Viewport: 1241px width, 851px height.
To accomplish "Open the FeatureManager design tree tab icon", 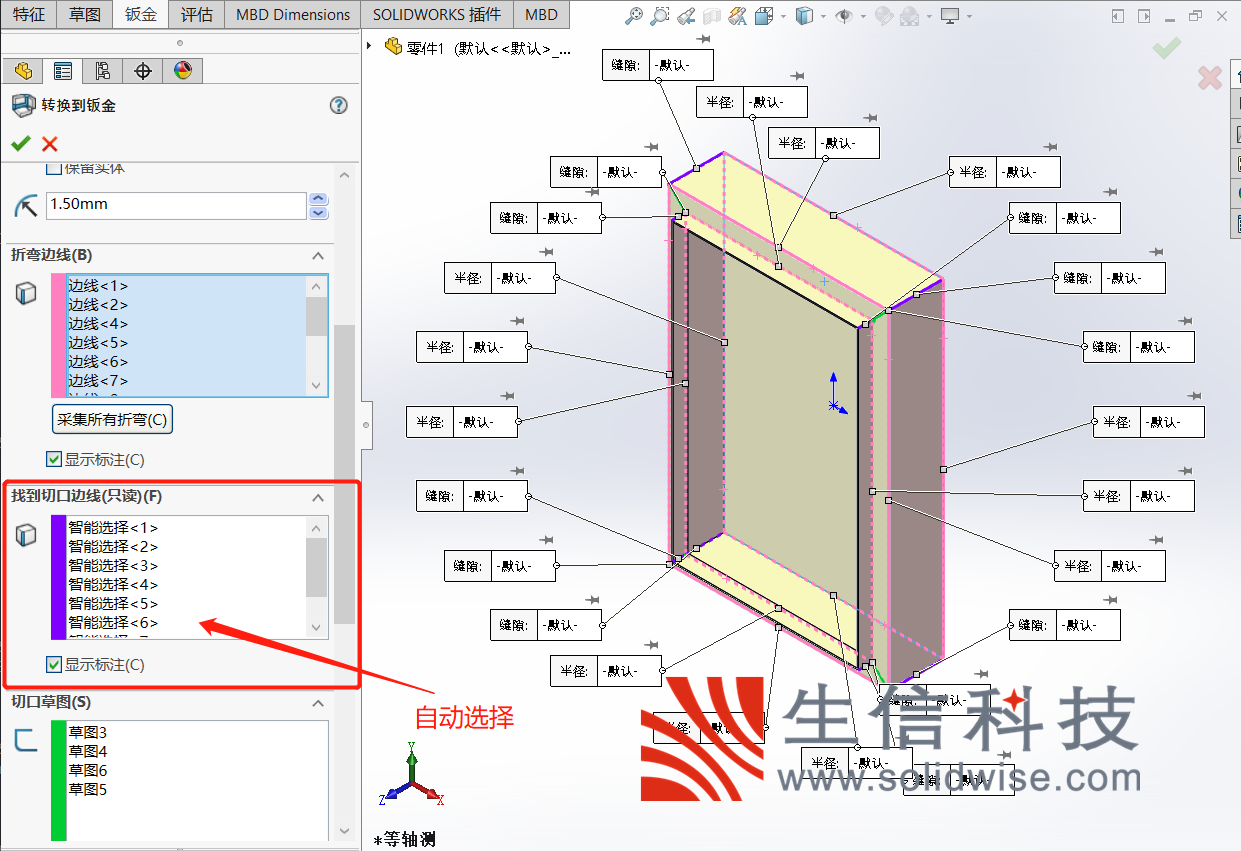I will coord(23,71).
